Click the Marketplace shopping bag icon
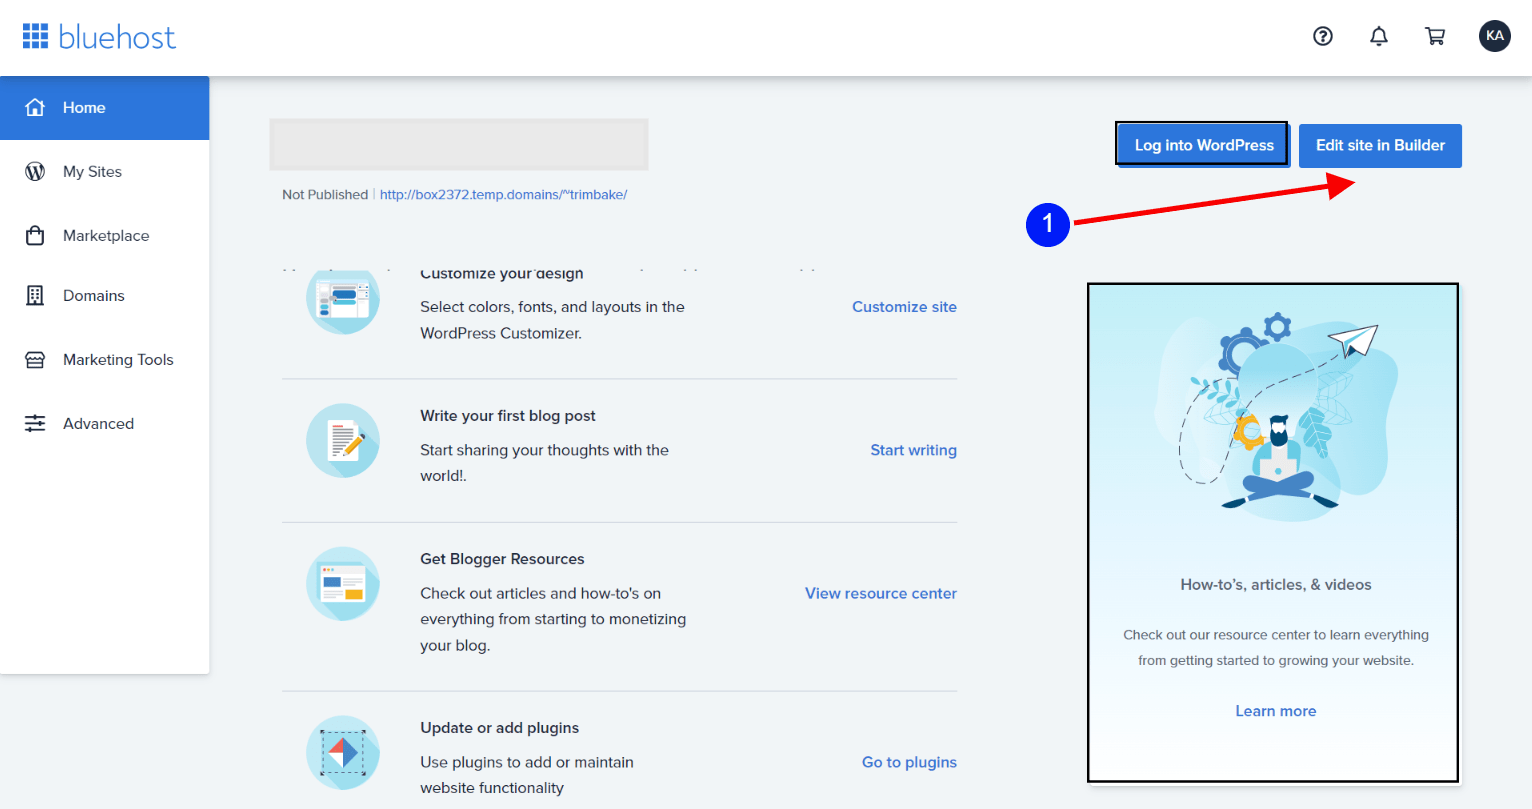The image size is (1532, 809). pos(35,235)
